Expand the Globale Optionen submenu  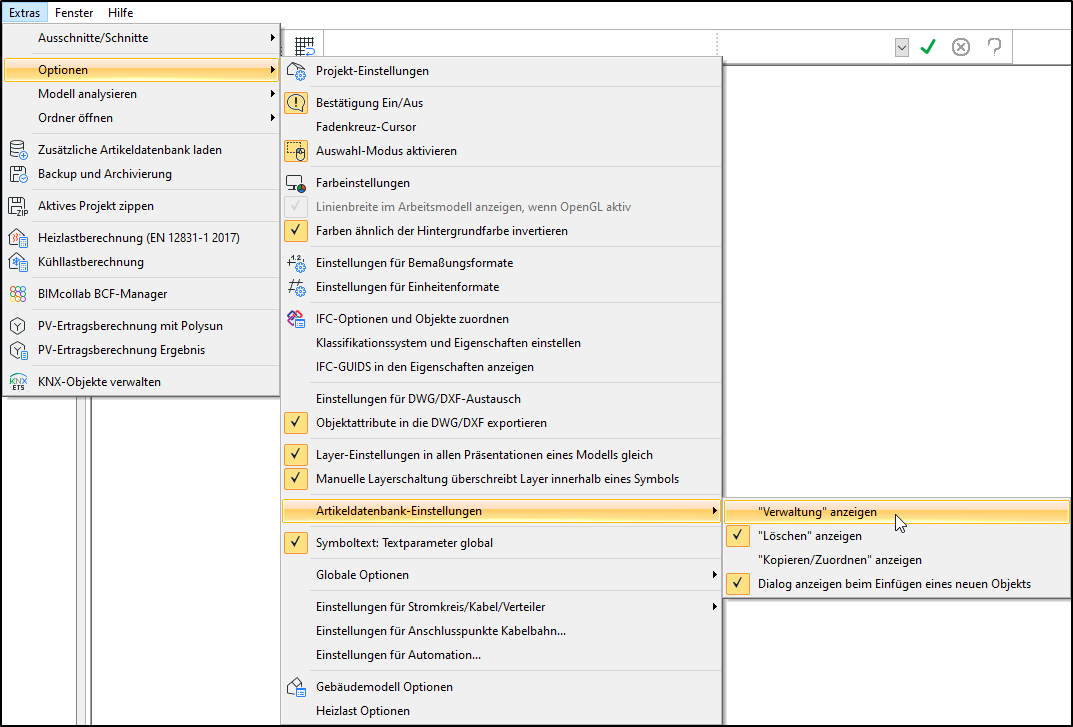(502, 575)
